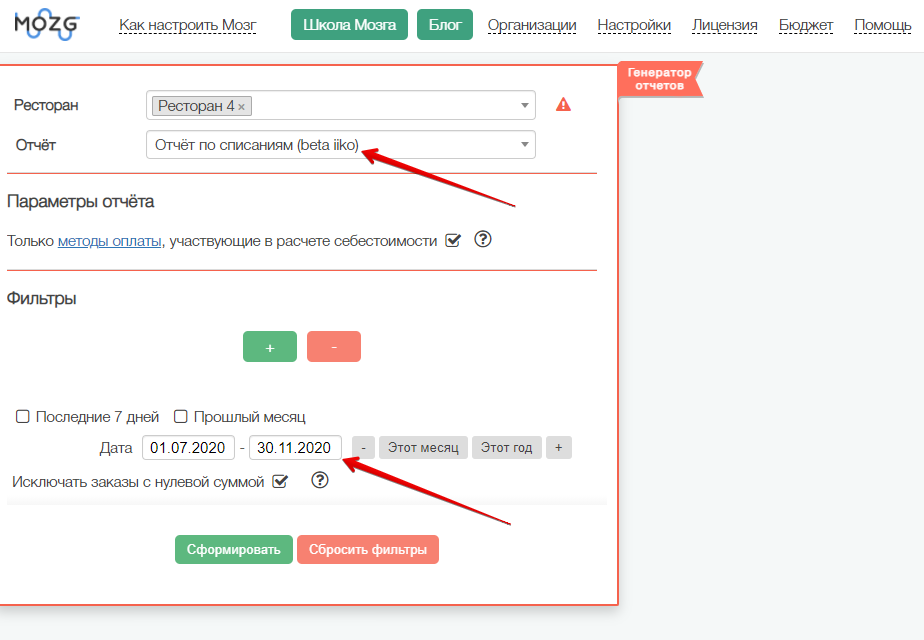
Task: Click the MOZG logo
Action: pos(47,25)
